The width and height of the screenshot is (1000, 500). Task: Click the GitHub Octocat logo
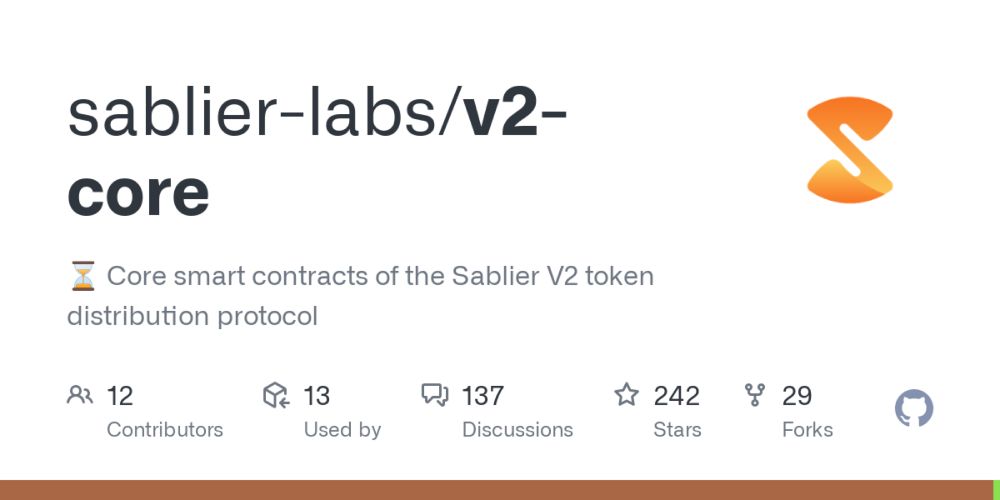pyautogui.click(x=913, y=409)
